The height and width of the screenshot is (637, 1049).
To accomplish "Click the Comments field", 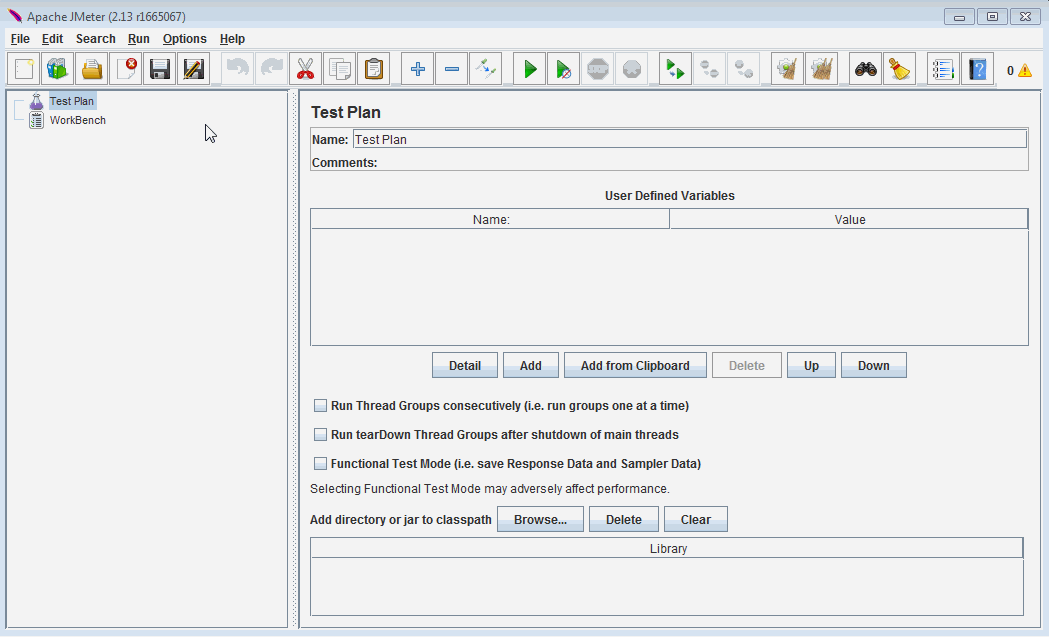I will (x=702, y=163).
